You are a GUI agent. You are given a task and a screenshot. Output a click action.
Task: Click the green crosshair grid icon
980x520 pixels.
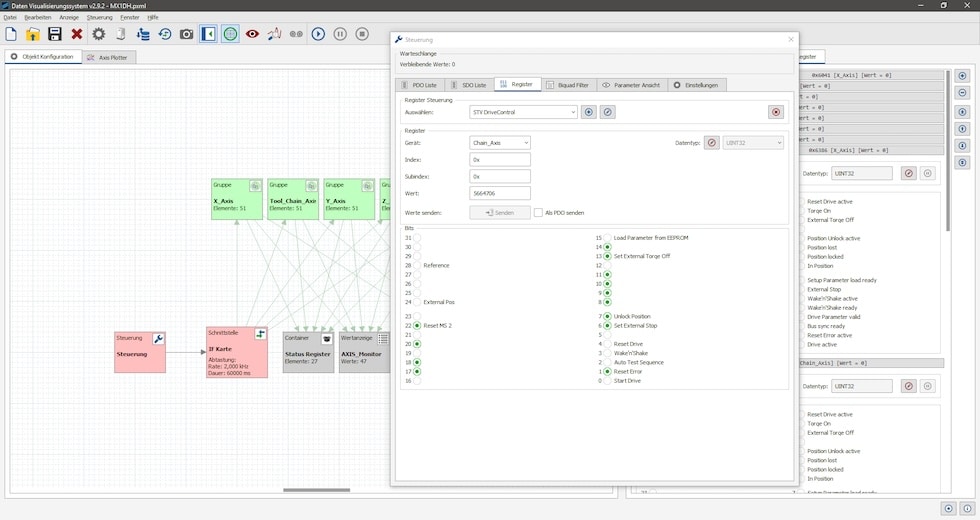[x=230, y=34]
